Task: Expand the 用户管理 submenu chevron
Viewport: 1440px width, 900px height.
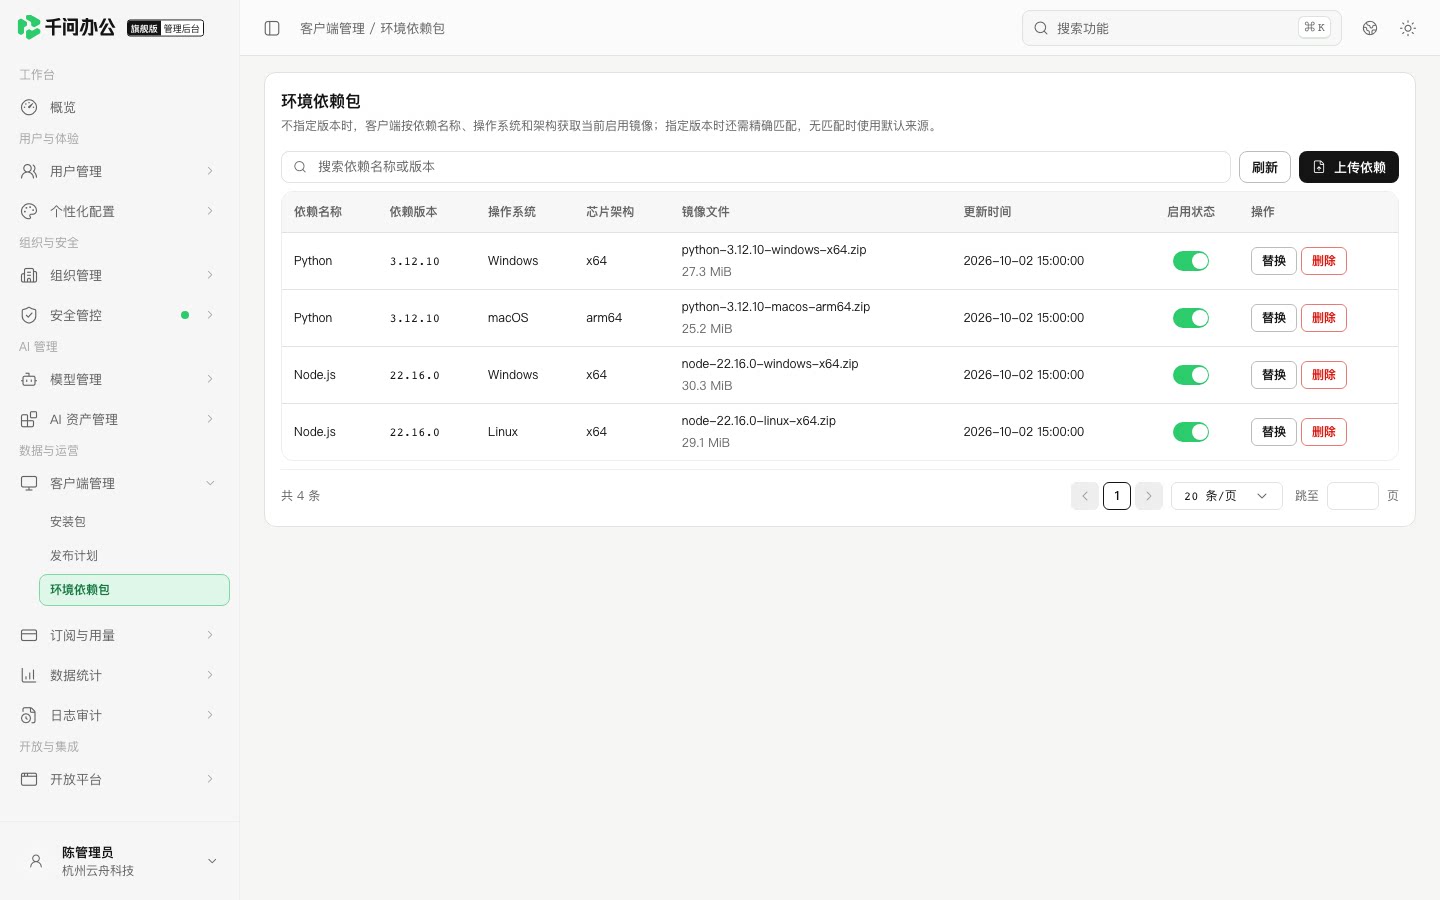Action: coord(210,171)
